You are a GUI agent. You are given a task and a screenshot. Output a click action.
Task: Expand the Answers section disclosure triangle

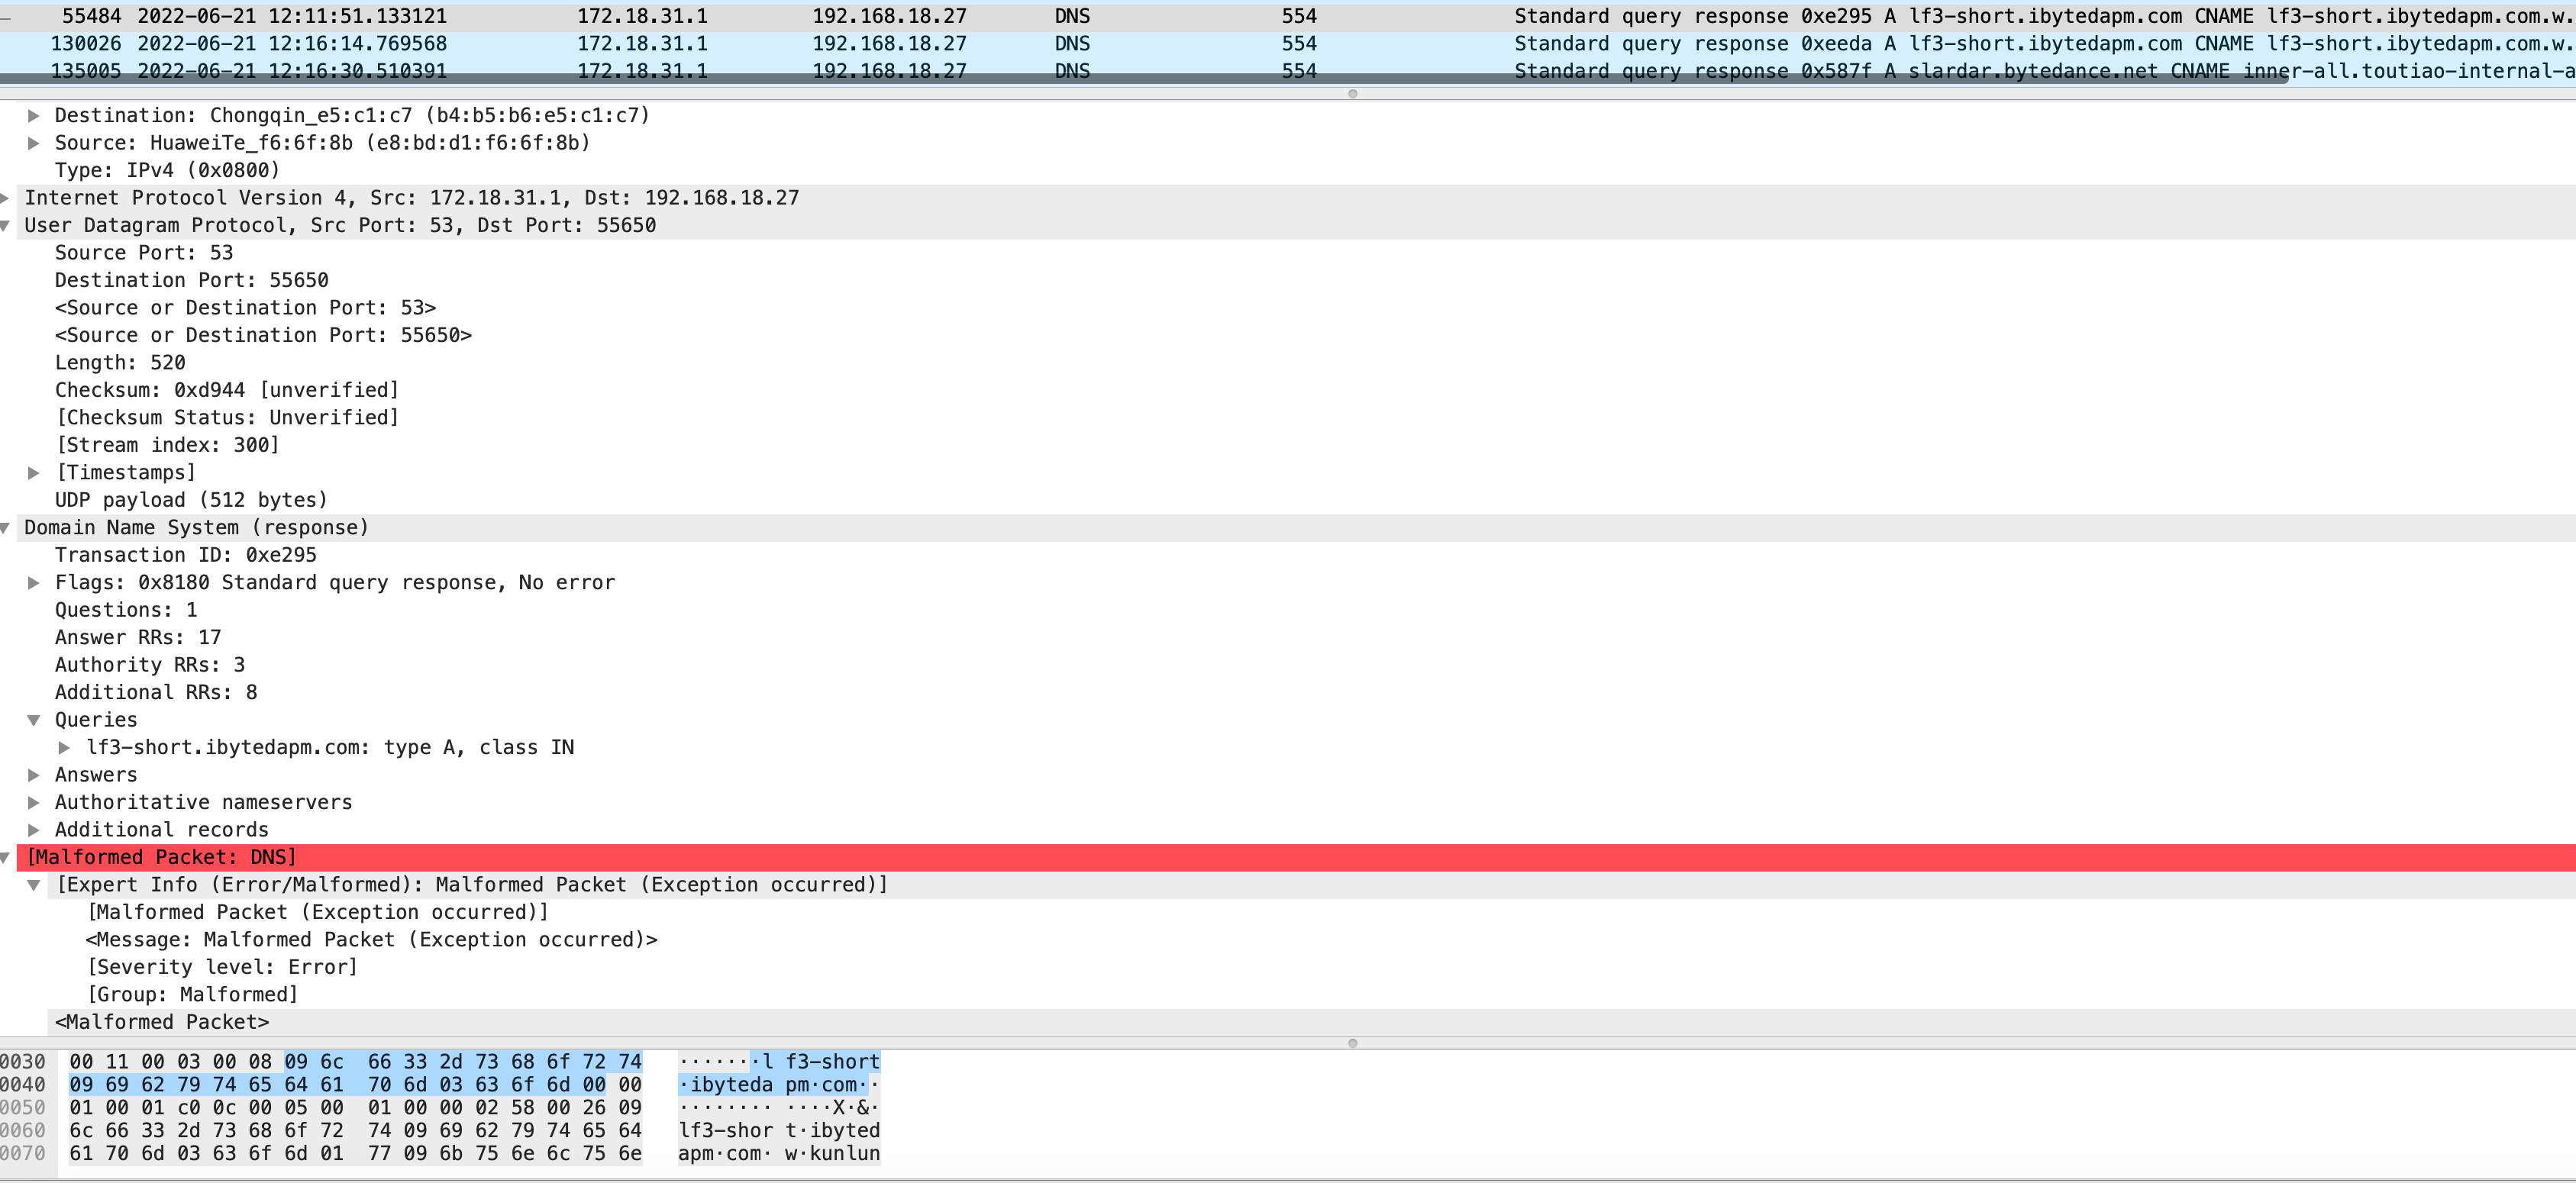coord(34,775)
